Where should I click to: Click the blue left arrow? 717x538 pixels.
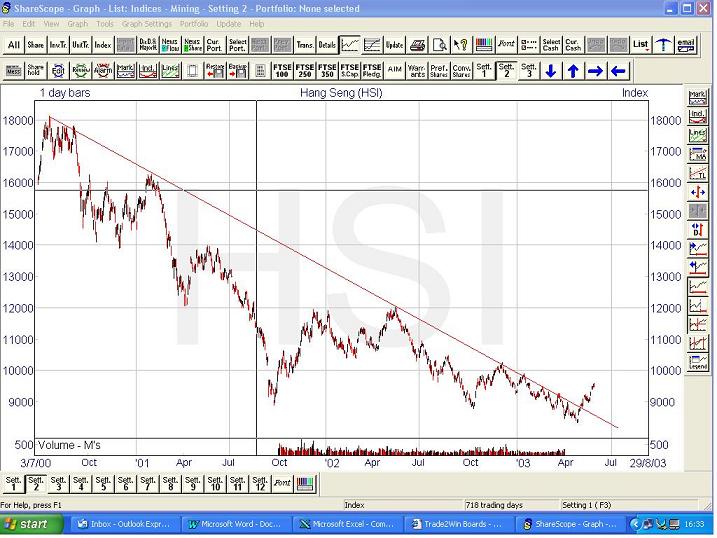click(x=618, y=71)
